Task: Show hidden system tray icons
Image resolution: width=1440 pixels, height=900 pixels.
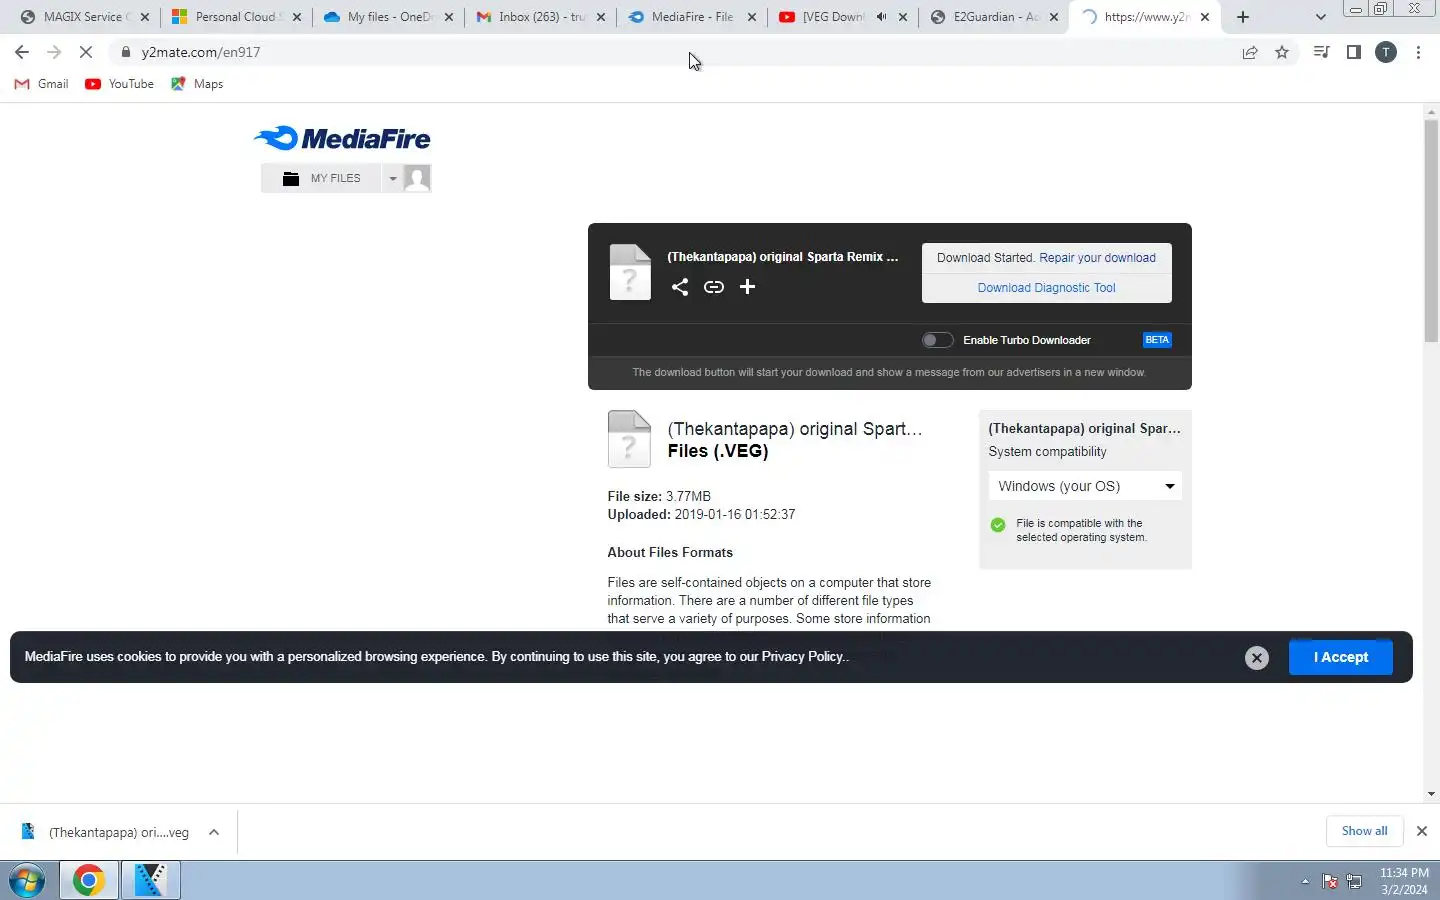Action: 1305,881
